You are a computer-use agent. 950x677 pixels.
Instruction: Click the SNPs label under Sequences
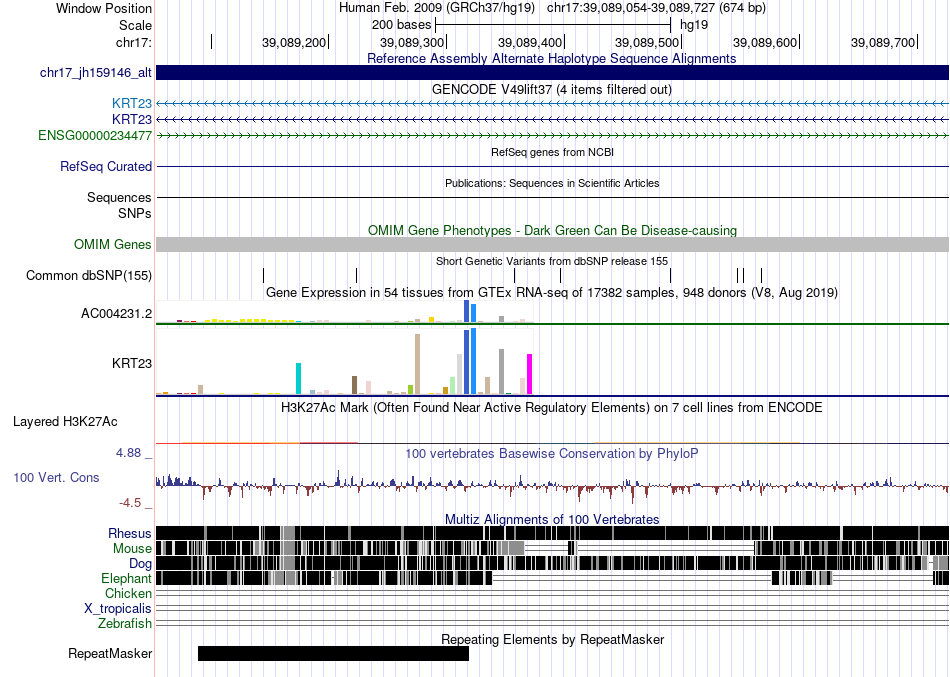click(135, 213)
